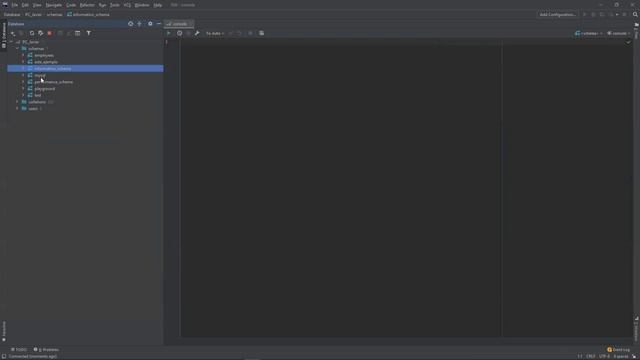The width and height of the screenshot is (640, 360).
Task: Open the Tools menu
Action: (115, 5)
